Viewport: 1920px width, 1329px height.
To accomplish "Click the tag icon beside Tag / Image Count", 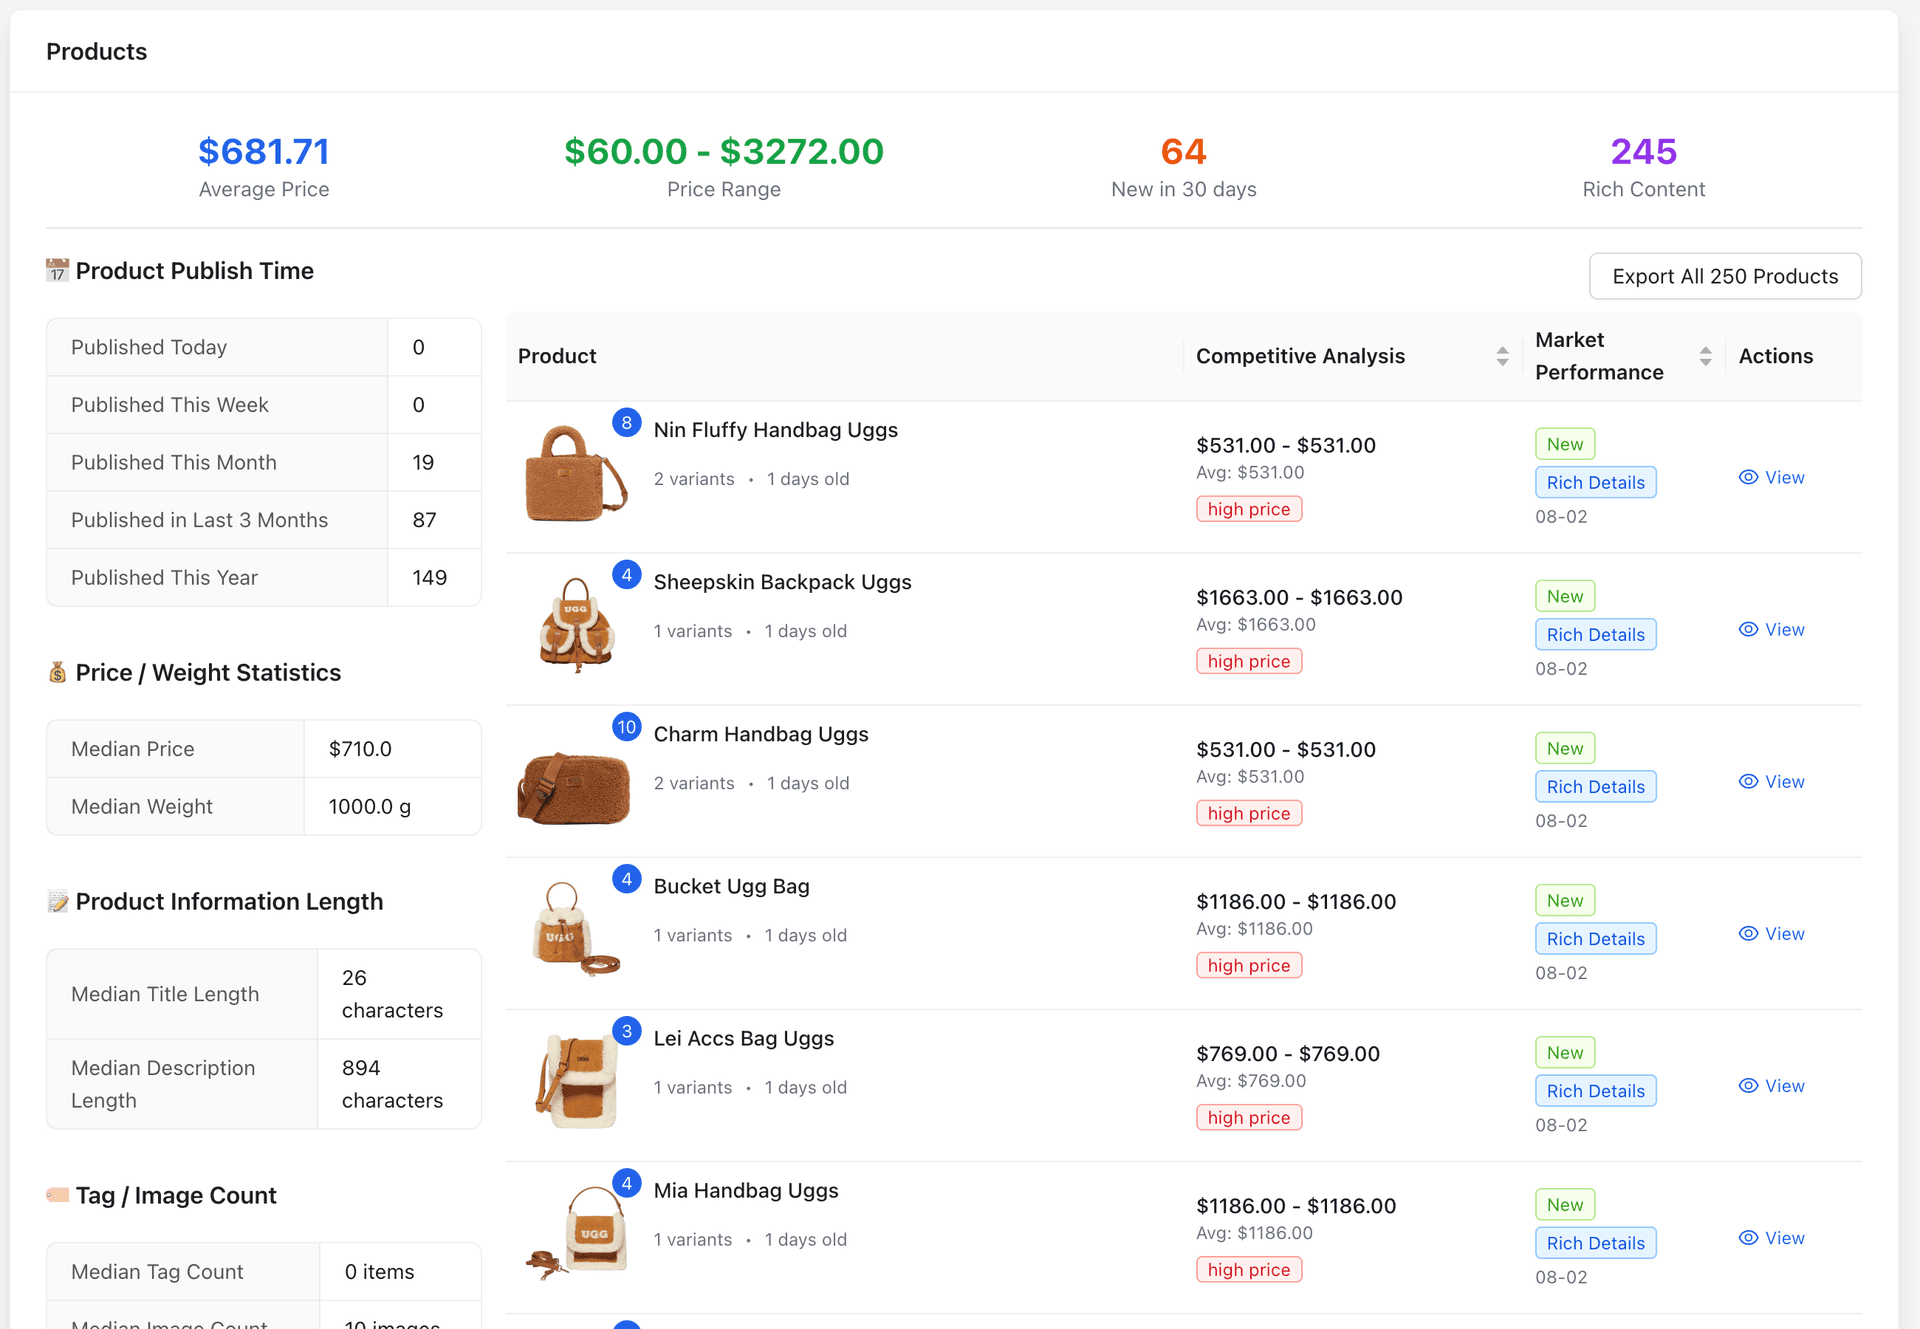I will pyautogui.click(x=57, y=1195).
